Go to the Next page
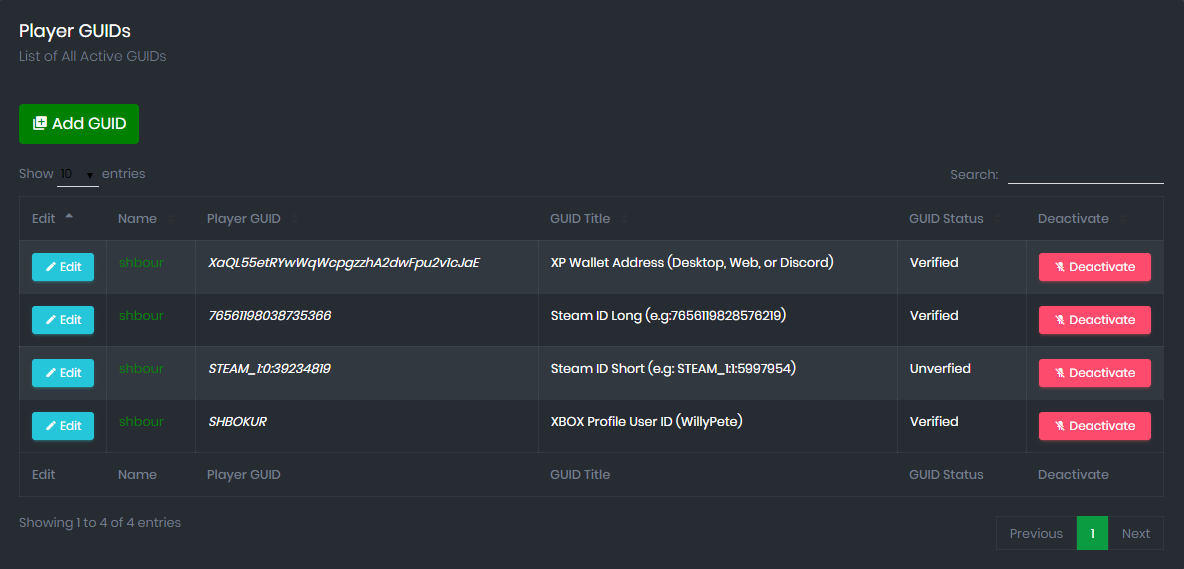The image size is (1184, 569). coord(1136,533)
